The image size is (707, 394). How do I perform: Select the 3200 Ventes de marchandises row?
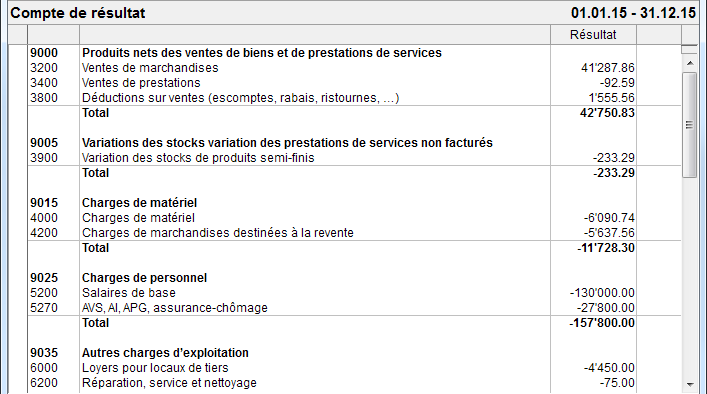point(354,68)
